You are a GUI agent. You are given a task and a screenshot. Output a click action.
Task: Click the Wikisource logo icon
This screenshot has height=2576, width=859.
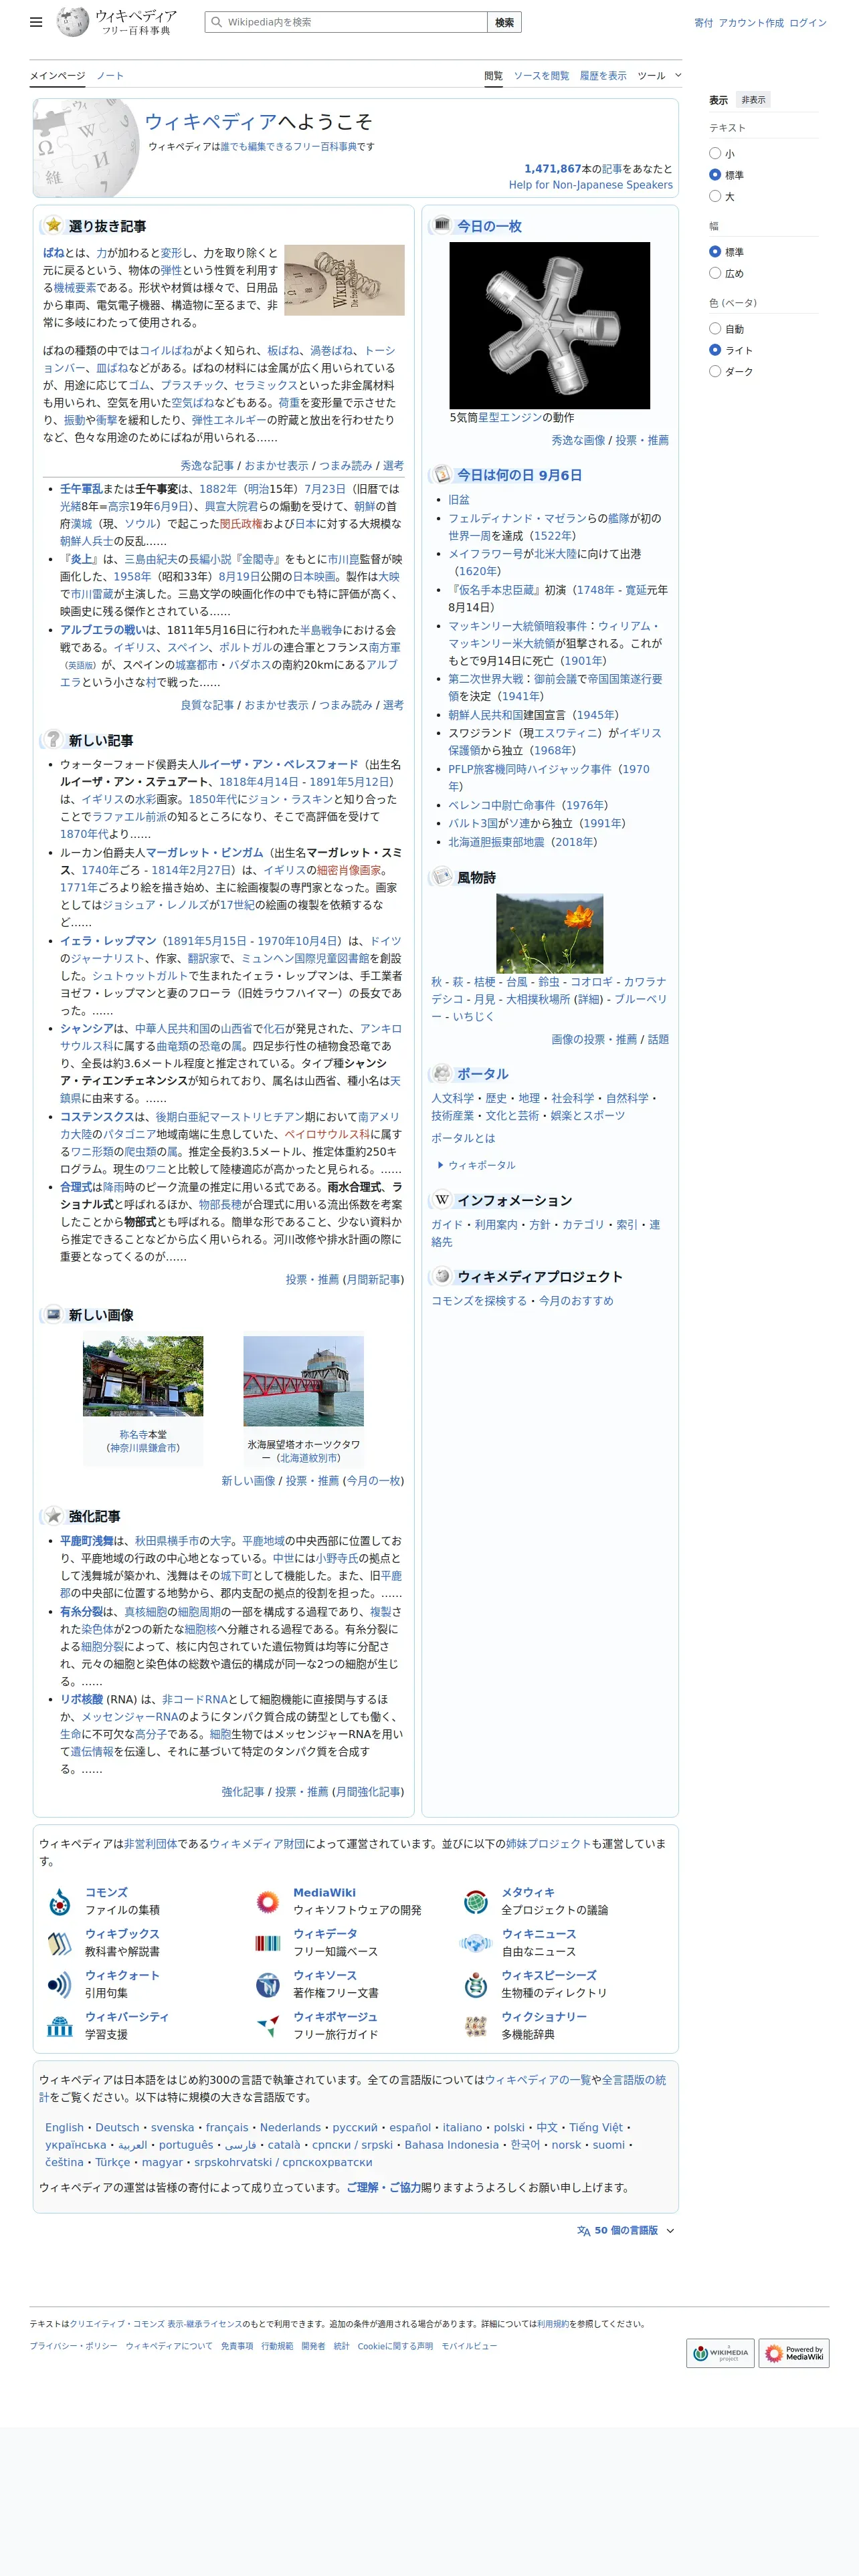point(267,1984)
